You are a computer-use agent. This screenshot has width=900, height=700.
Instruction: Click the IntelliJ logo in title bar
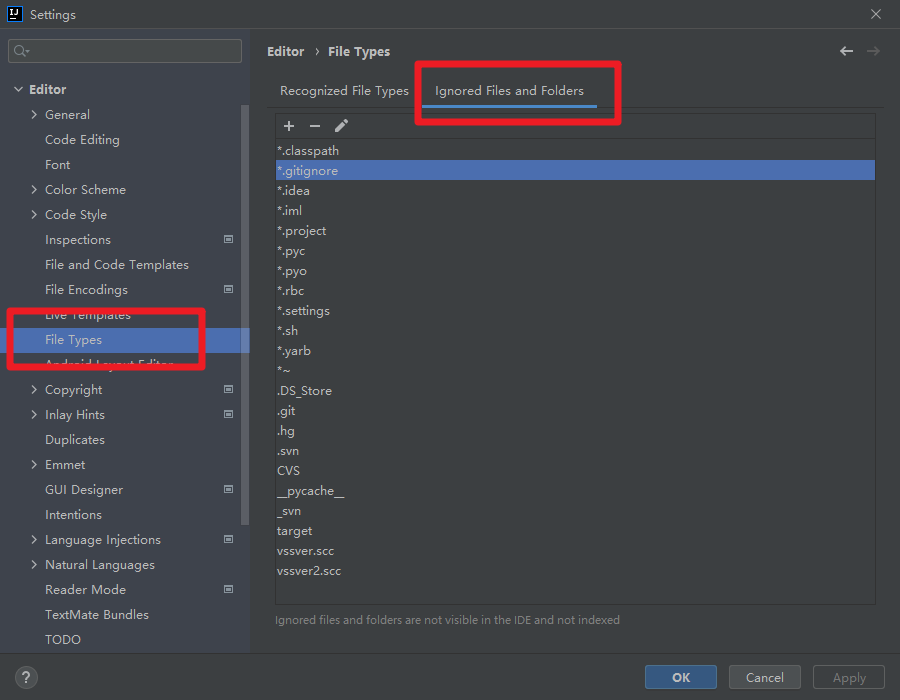(14, 14)
